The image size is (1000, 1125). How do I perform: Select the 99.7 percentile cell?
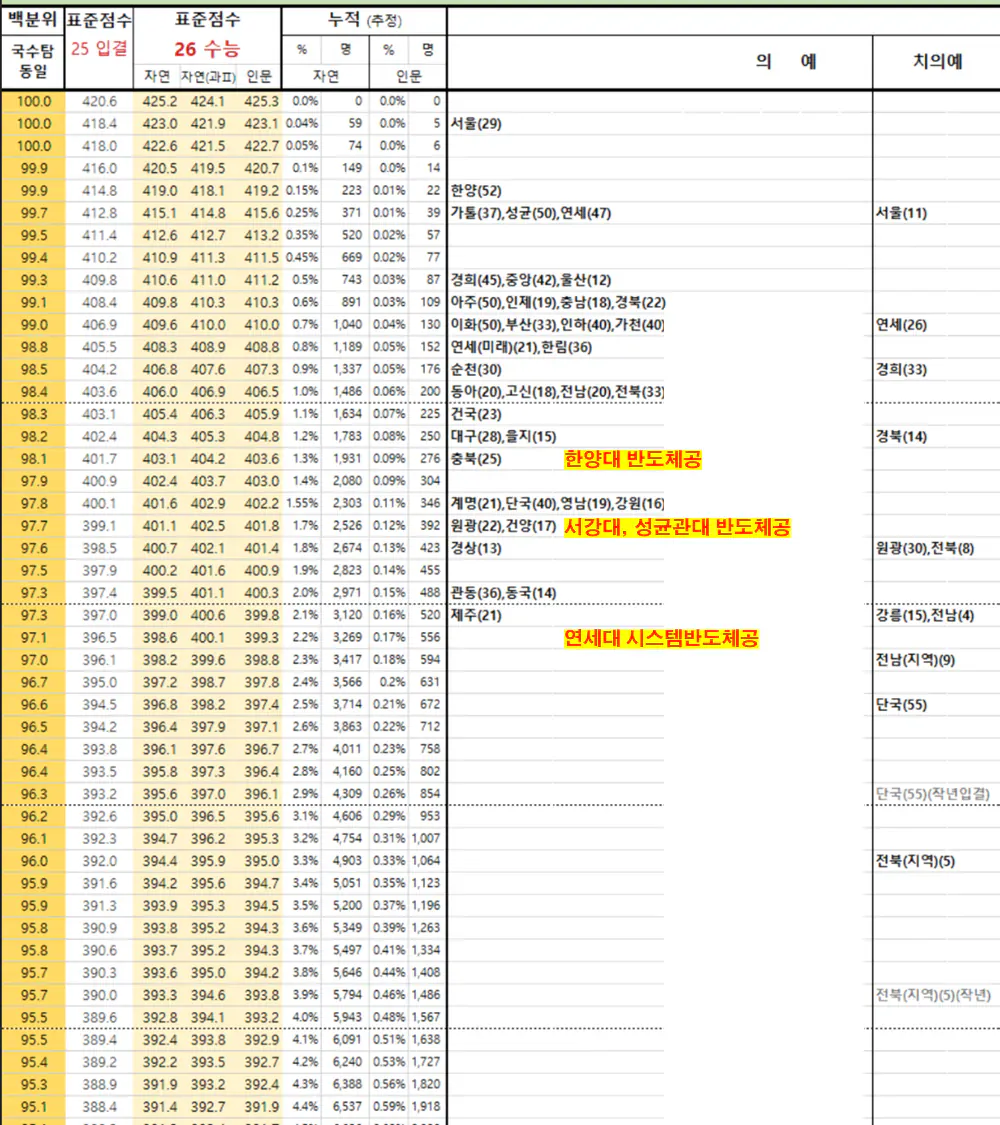click(34, 213)
